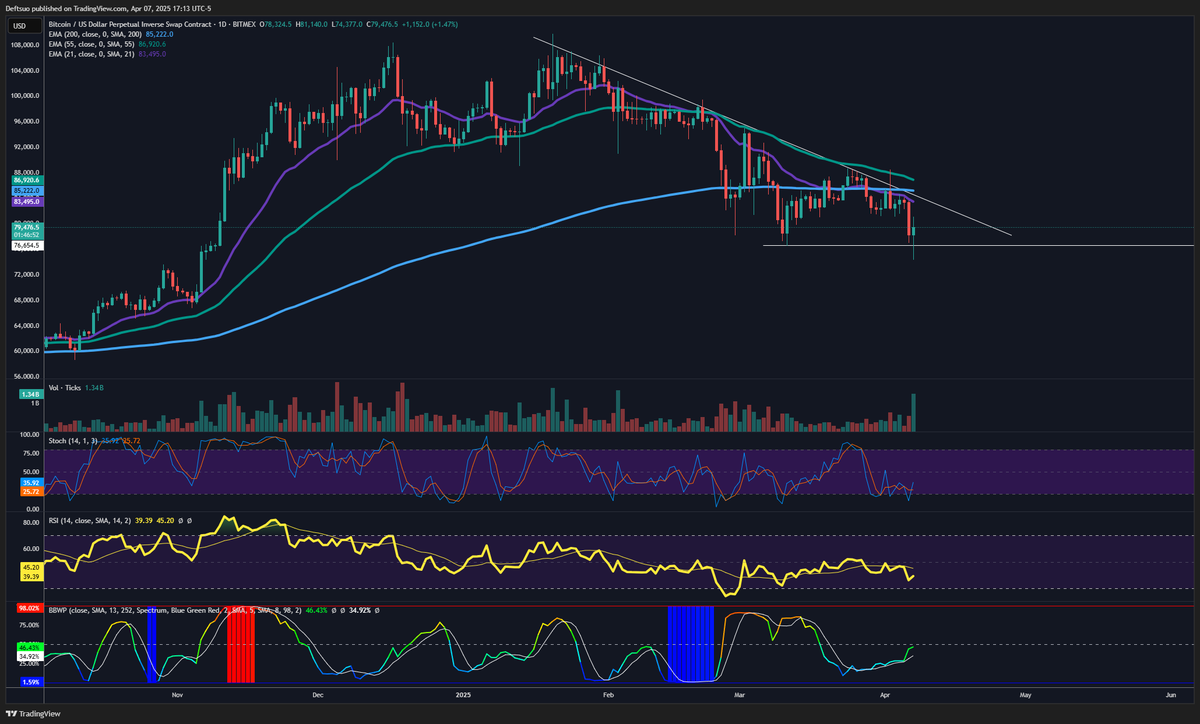Click the 1.59% BBWP axis label
The height and width of the screenshot is (724, 1200).
(x=29, y=683)
